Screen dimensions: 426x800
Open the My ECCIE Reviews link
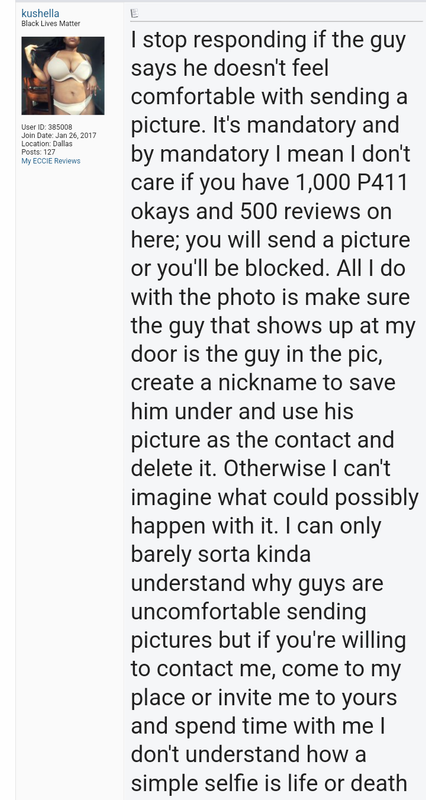(x=51, y=161)
